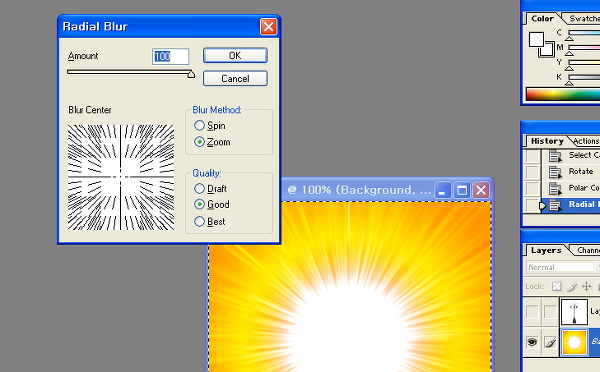600x372 pixels.
Task: Click the history state slider marker
Action: click(x=543, y=206)
